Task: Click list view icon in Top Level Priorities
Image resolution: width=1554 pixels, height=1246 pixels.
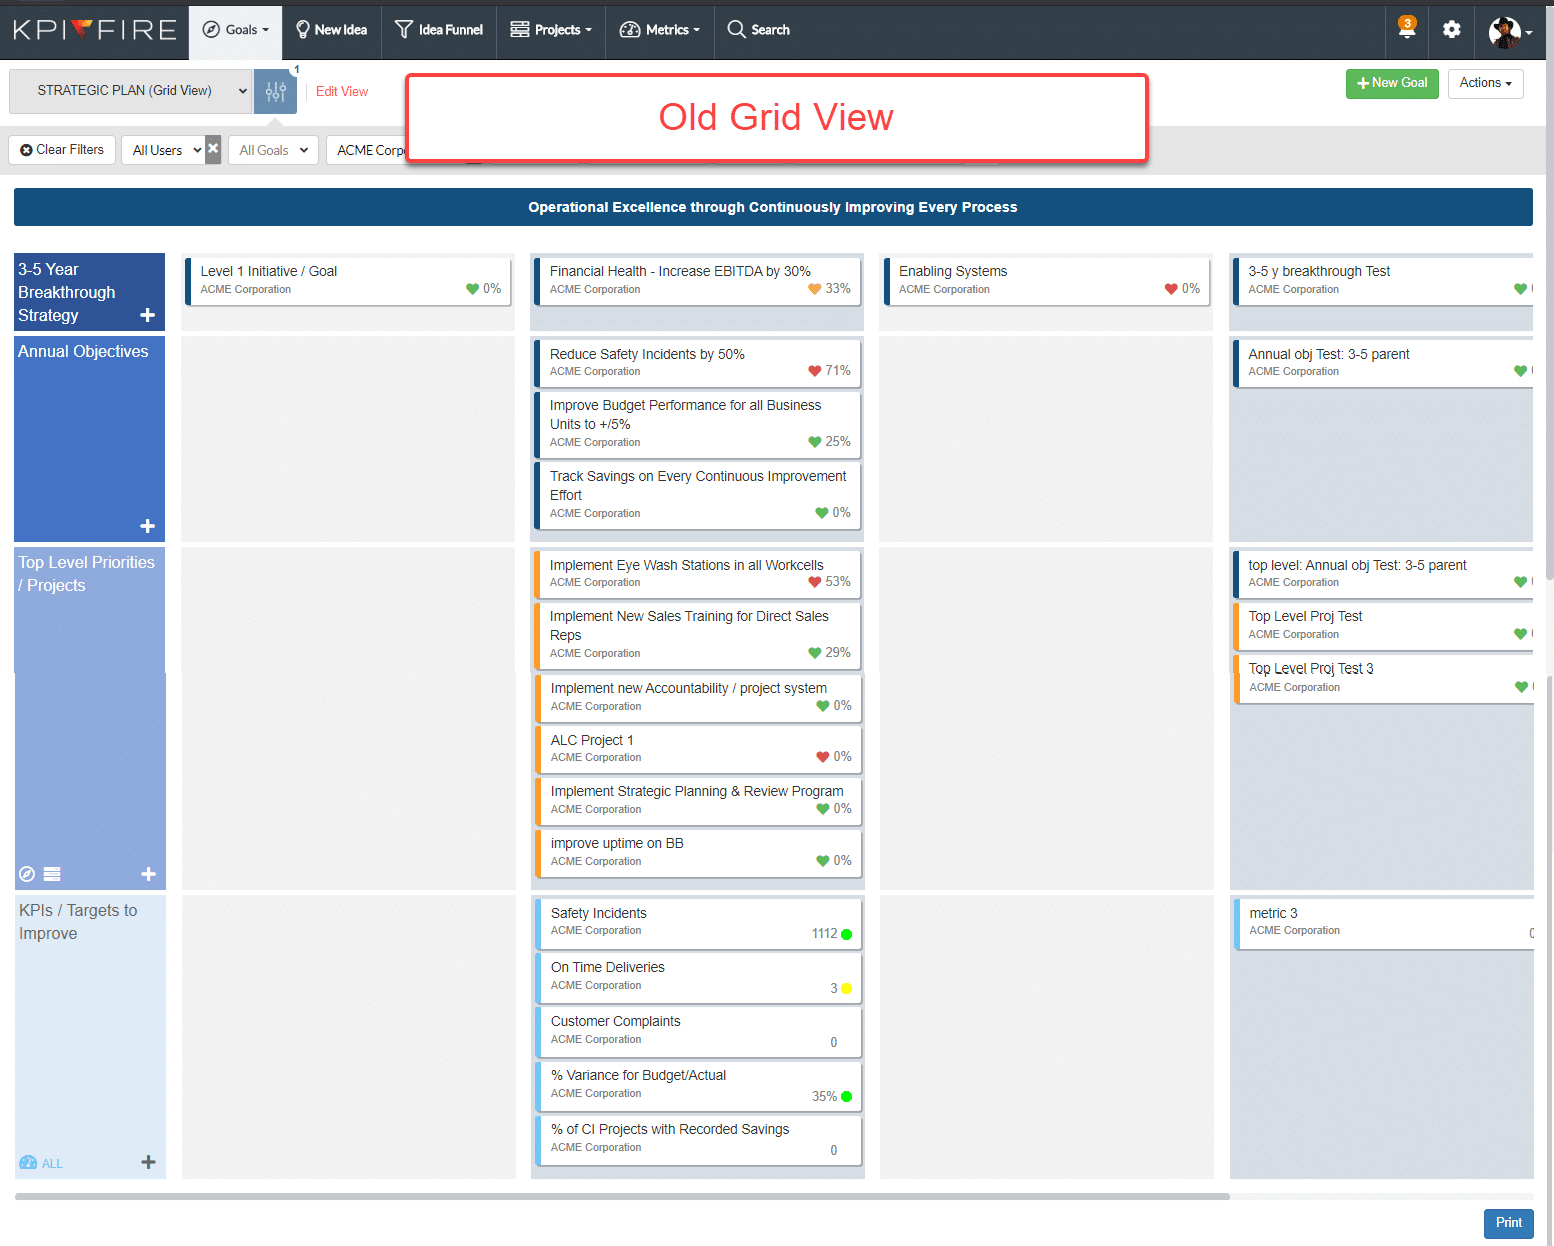Action: [x=53, y=874]
